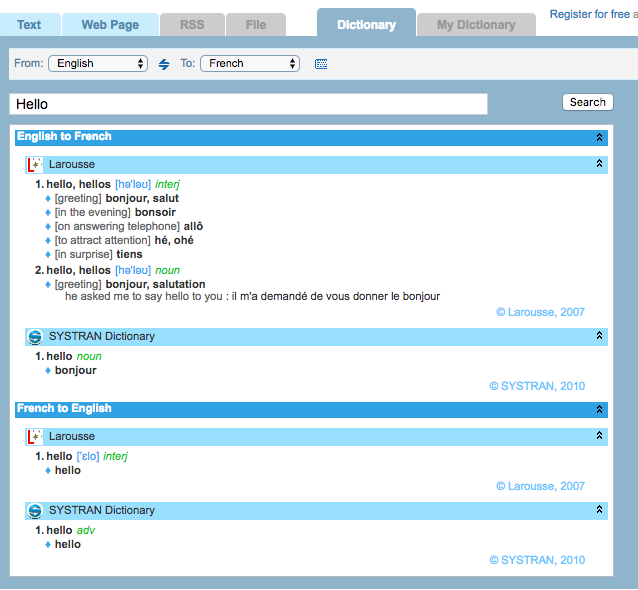Viewport: 638px width, 590px height.
Task: Collapse SYSTRAN Dictionary under French to English
Action: pyautogui.click(x=599, y=511)
